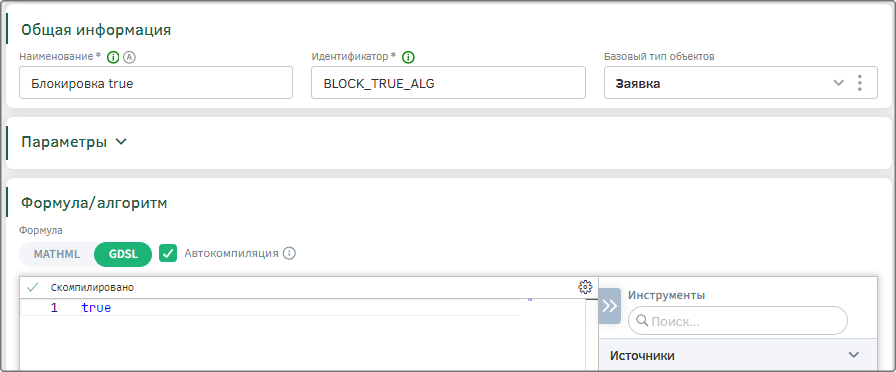Viewport: 896px width, 372px height.
Task: Click the circled A icon beside Наименование
Action: (x=130, y=57)
